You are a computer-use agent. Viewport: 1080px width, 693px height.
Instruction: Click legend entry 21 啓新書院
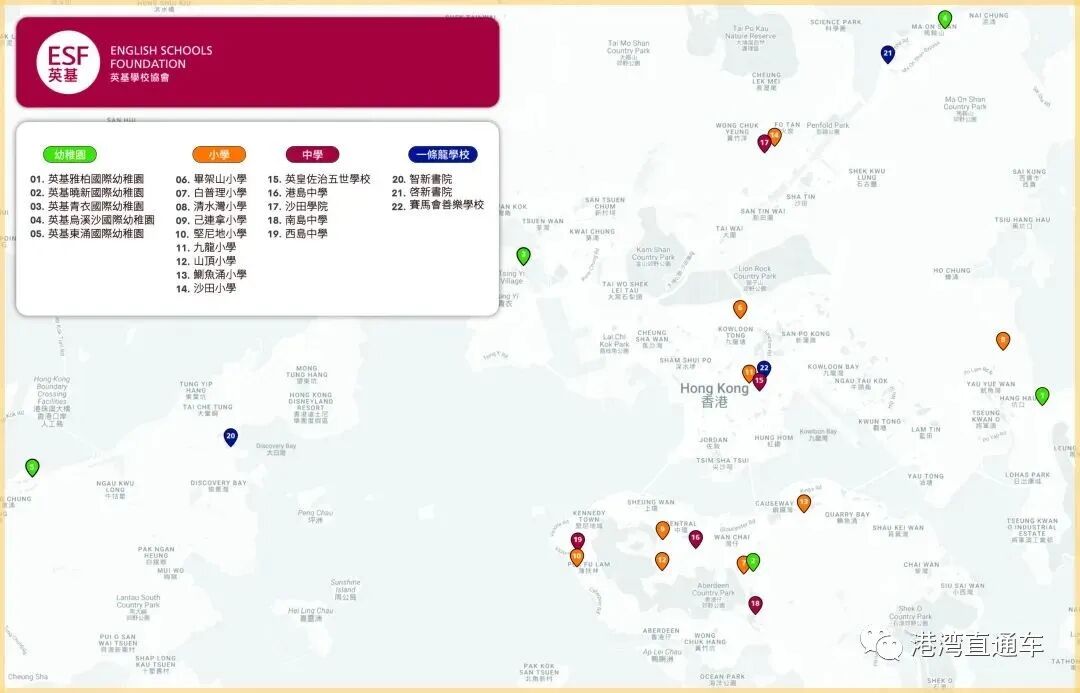(422, 192)
